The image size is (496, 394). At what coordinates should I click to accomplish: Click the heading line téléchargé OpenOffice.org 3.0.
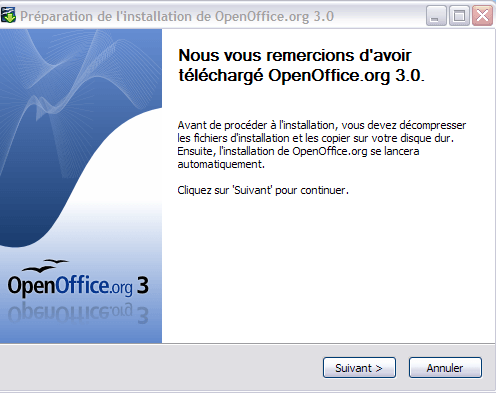(301, 75)
